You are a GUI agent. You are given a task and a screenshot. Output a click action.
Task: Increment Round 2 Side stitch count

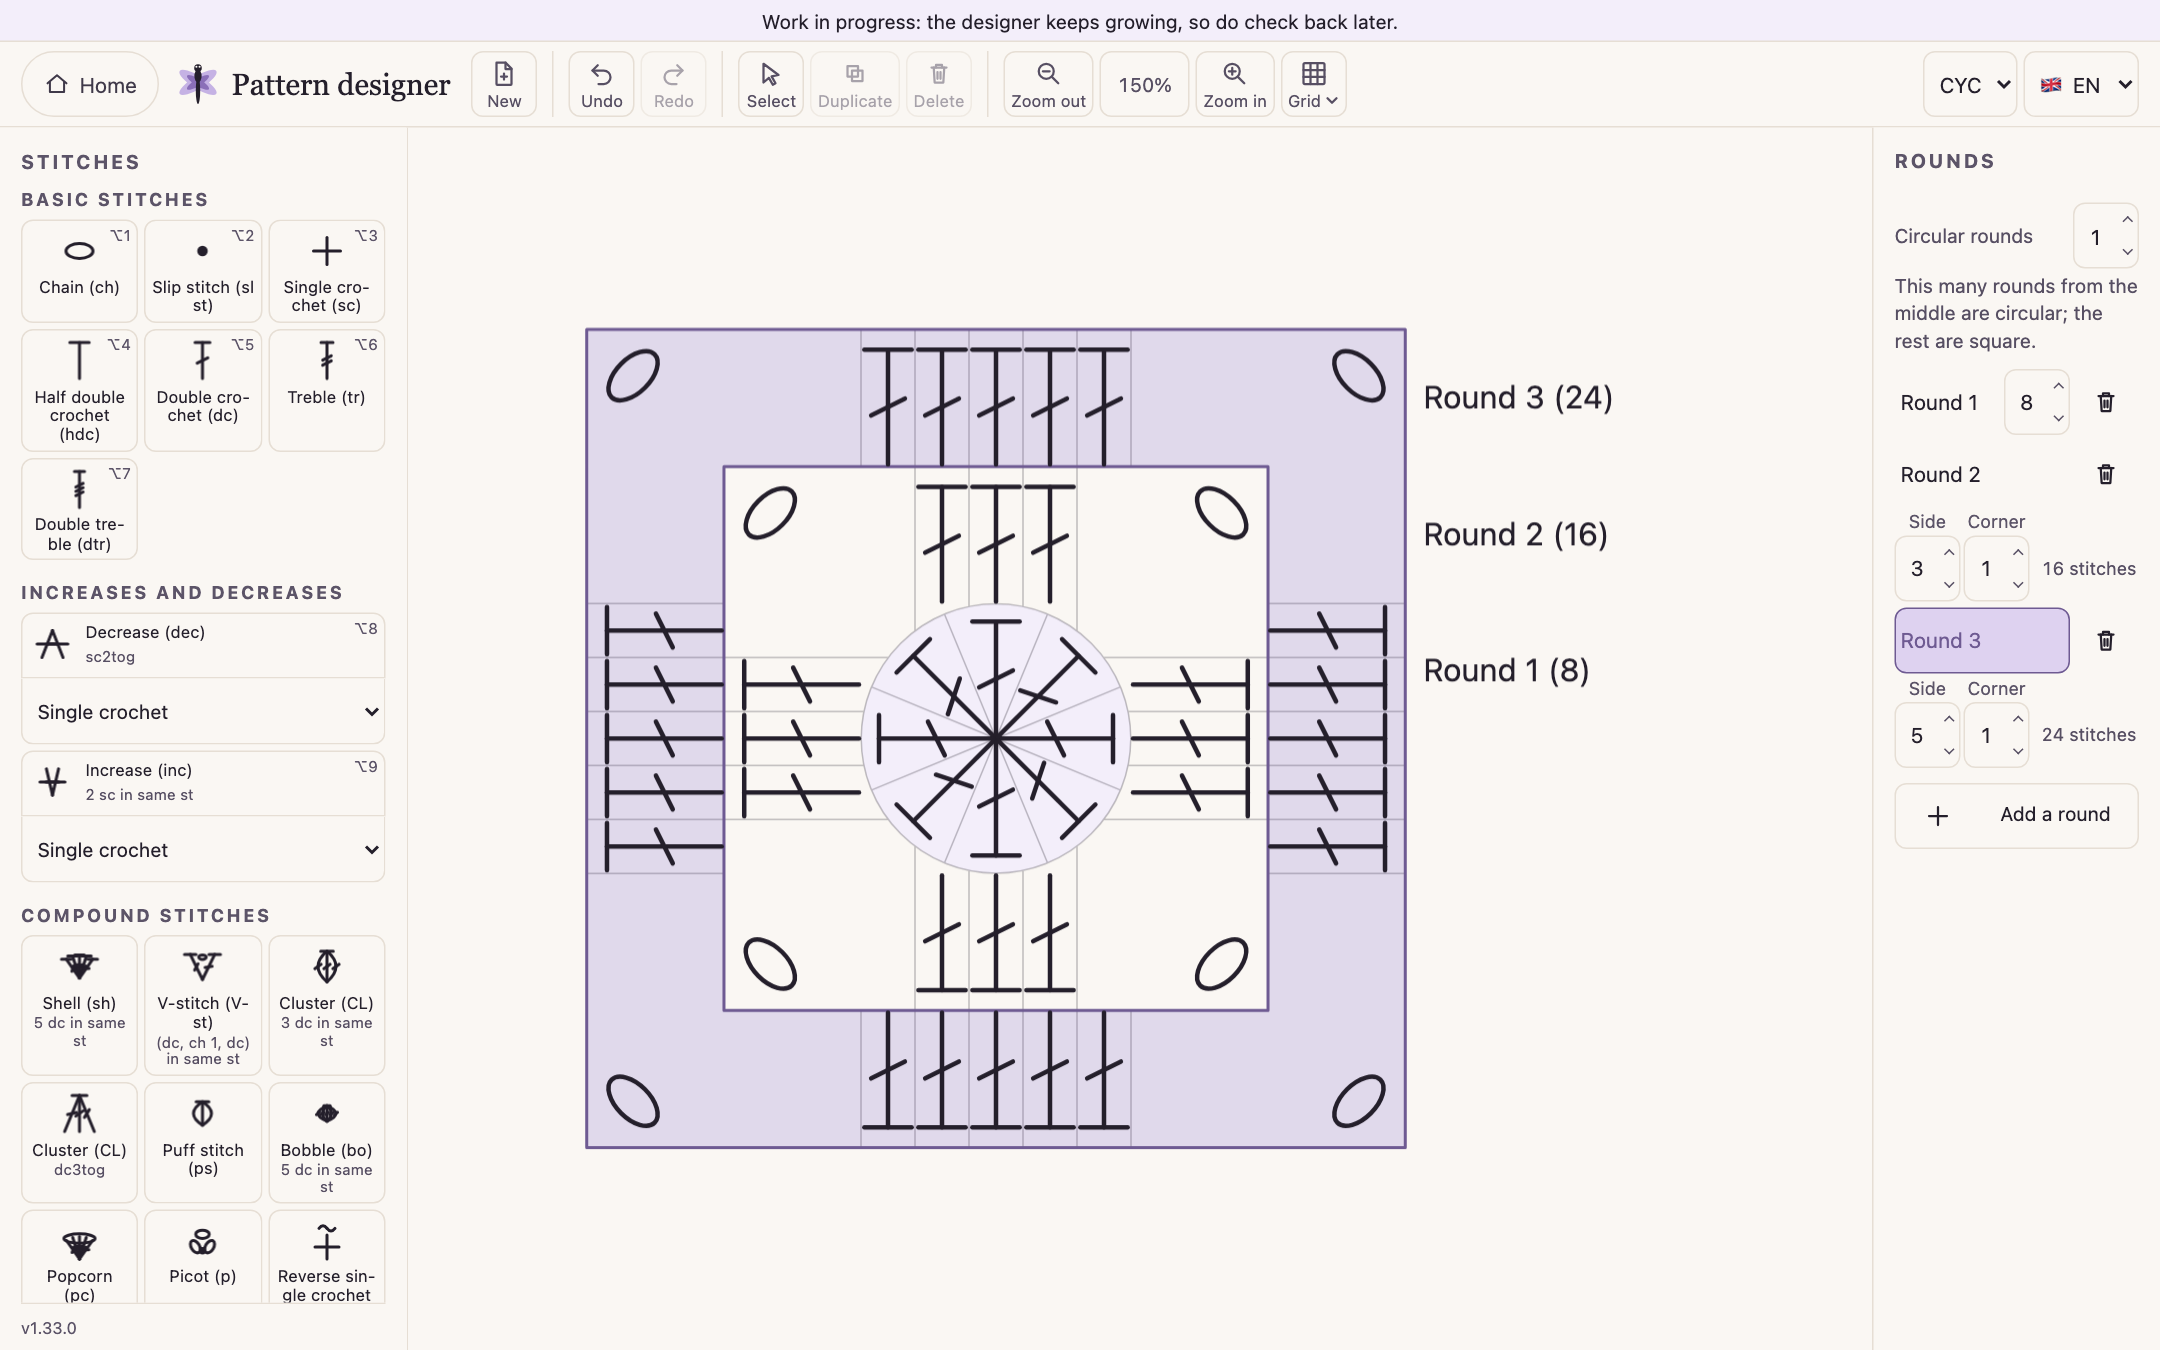[1949, 553]
